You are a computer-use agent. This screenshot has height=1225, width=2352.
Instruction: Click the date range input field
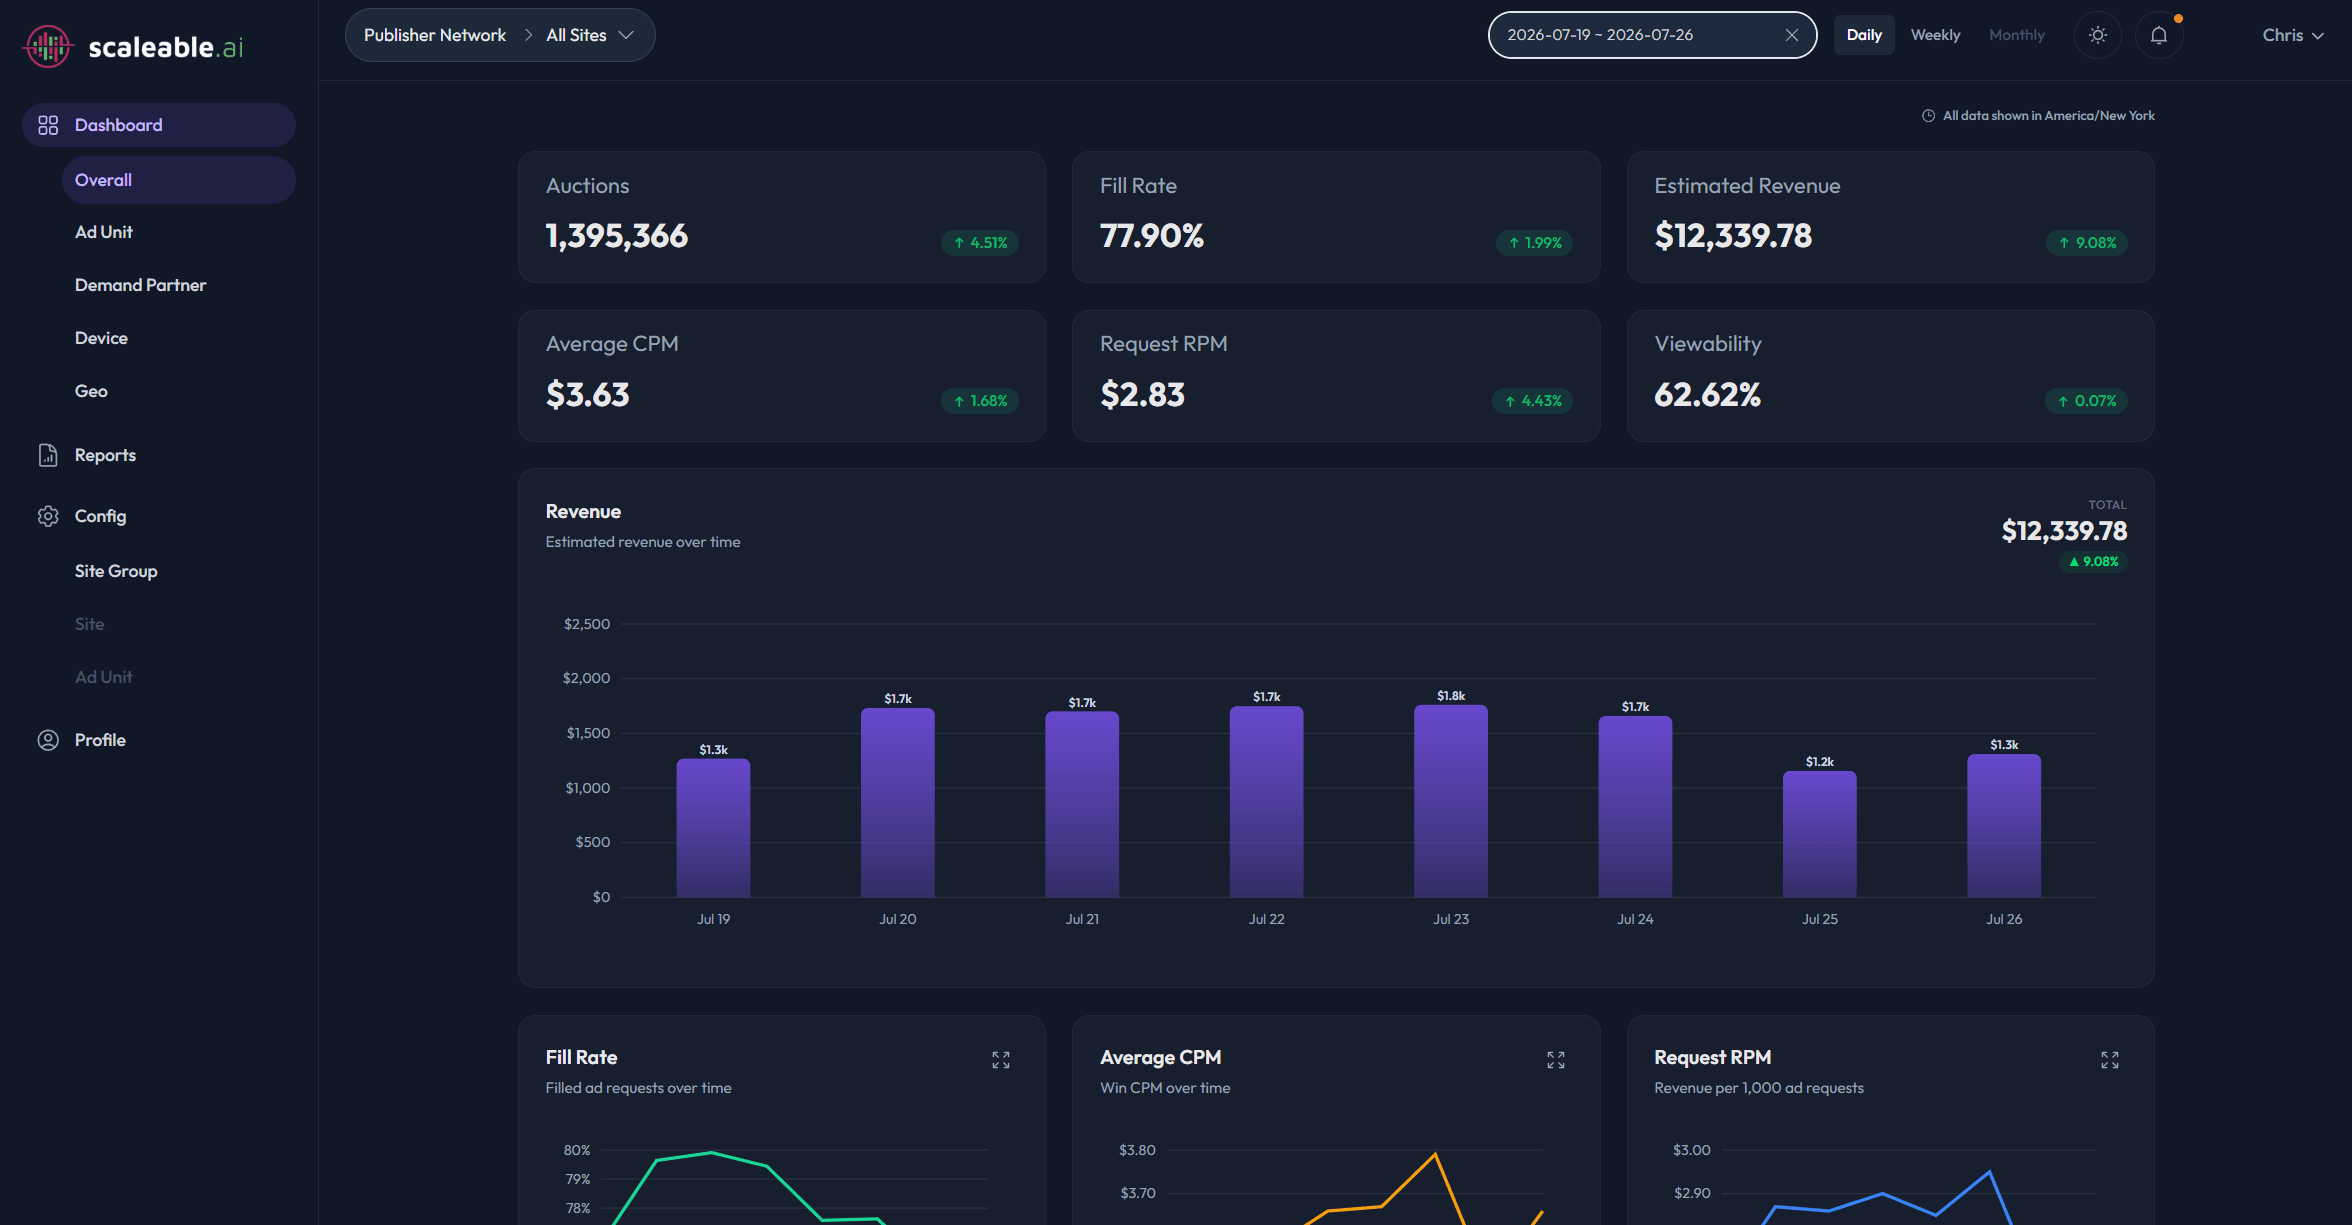tap(1652, 35)
